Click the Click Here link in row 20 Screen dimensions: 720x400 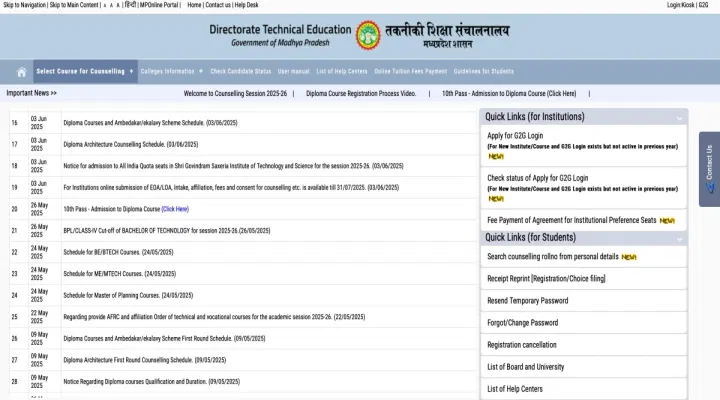coord(175,209)
